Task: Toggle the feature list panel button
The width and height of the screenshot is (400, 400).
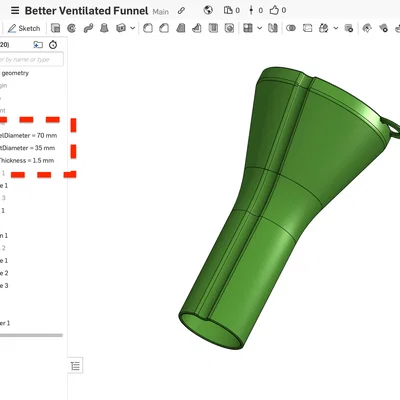Action: (x=76, y=366)
